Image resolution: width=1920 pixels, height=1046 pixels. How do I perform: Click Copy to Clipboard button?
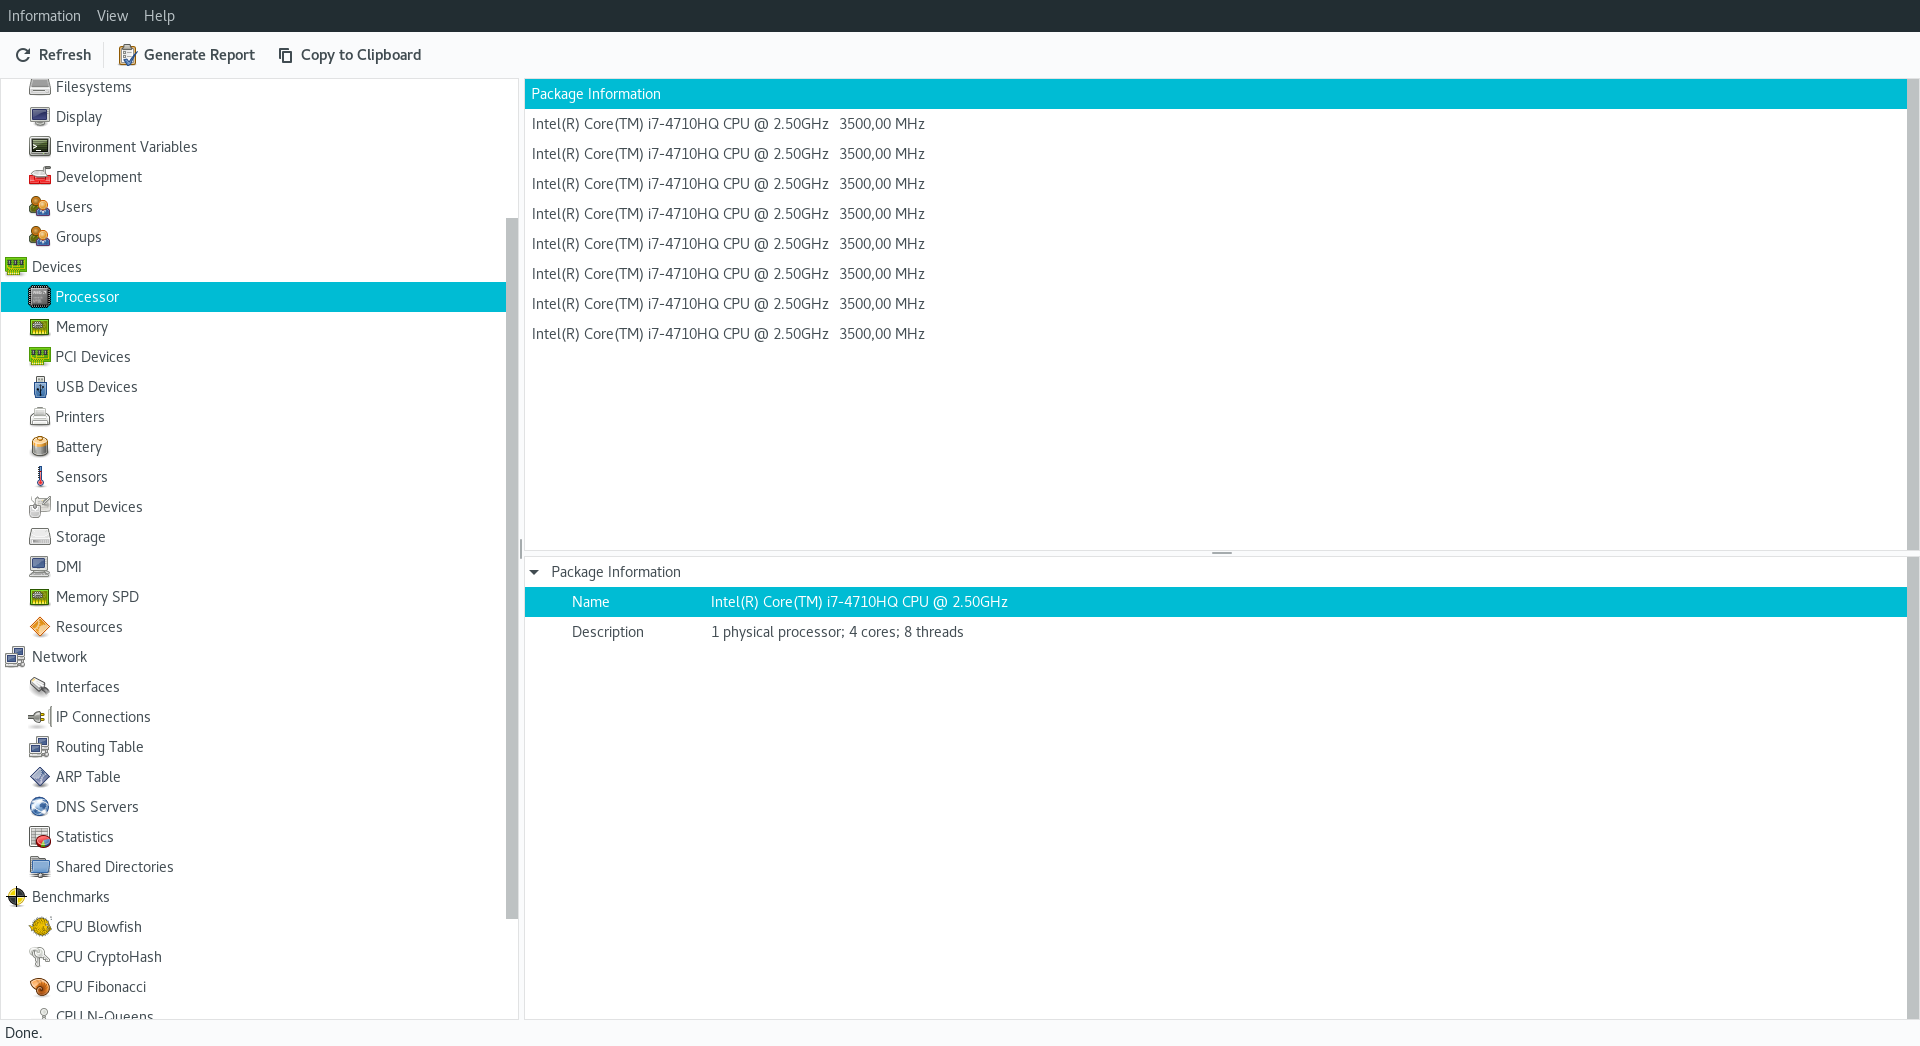tap(349, 55)
